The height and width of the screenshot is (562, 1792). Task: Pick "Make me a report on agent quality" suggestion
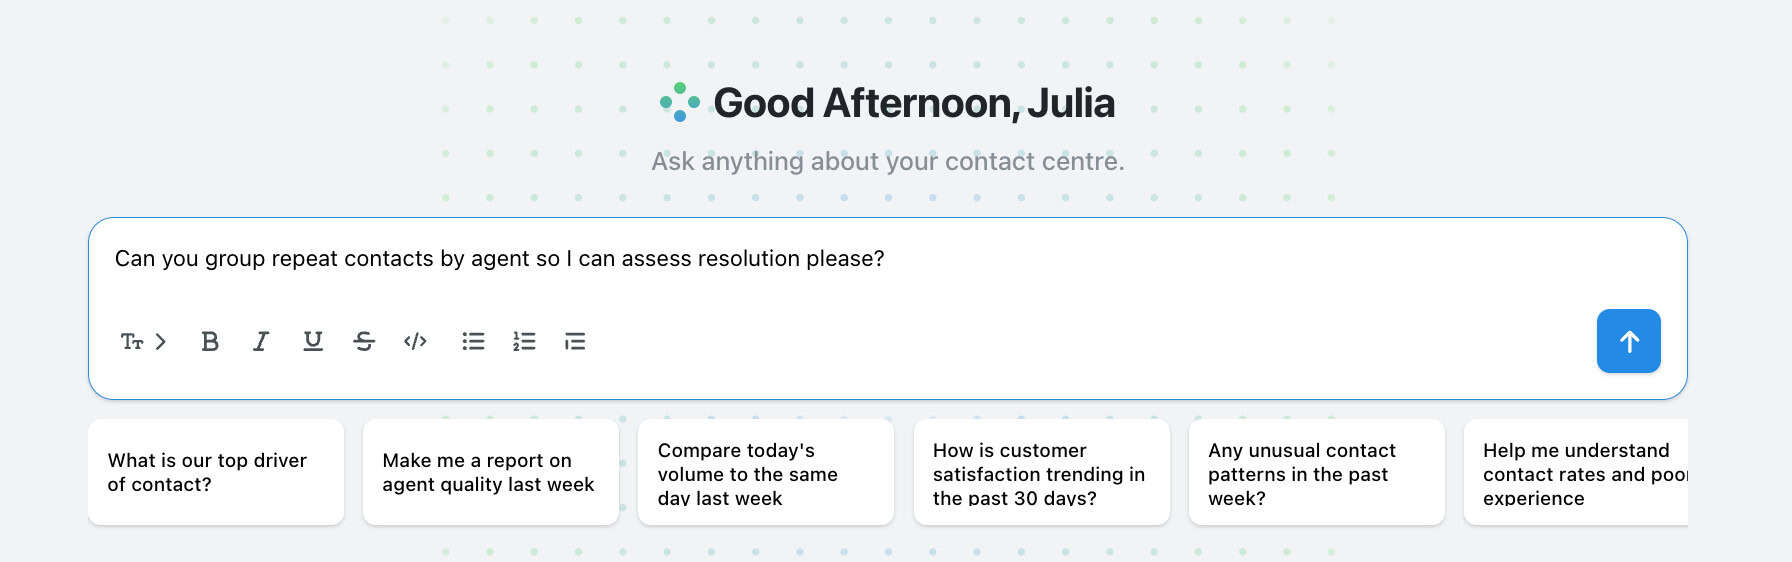491,472
